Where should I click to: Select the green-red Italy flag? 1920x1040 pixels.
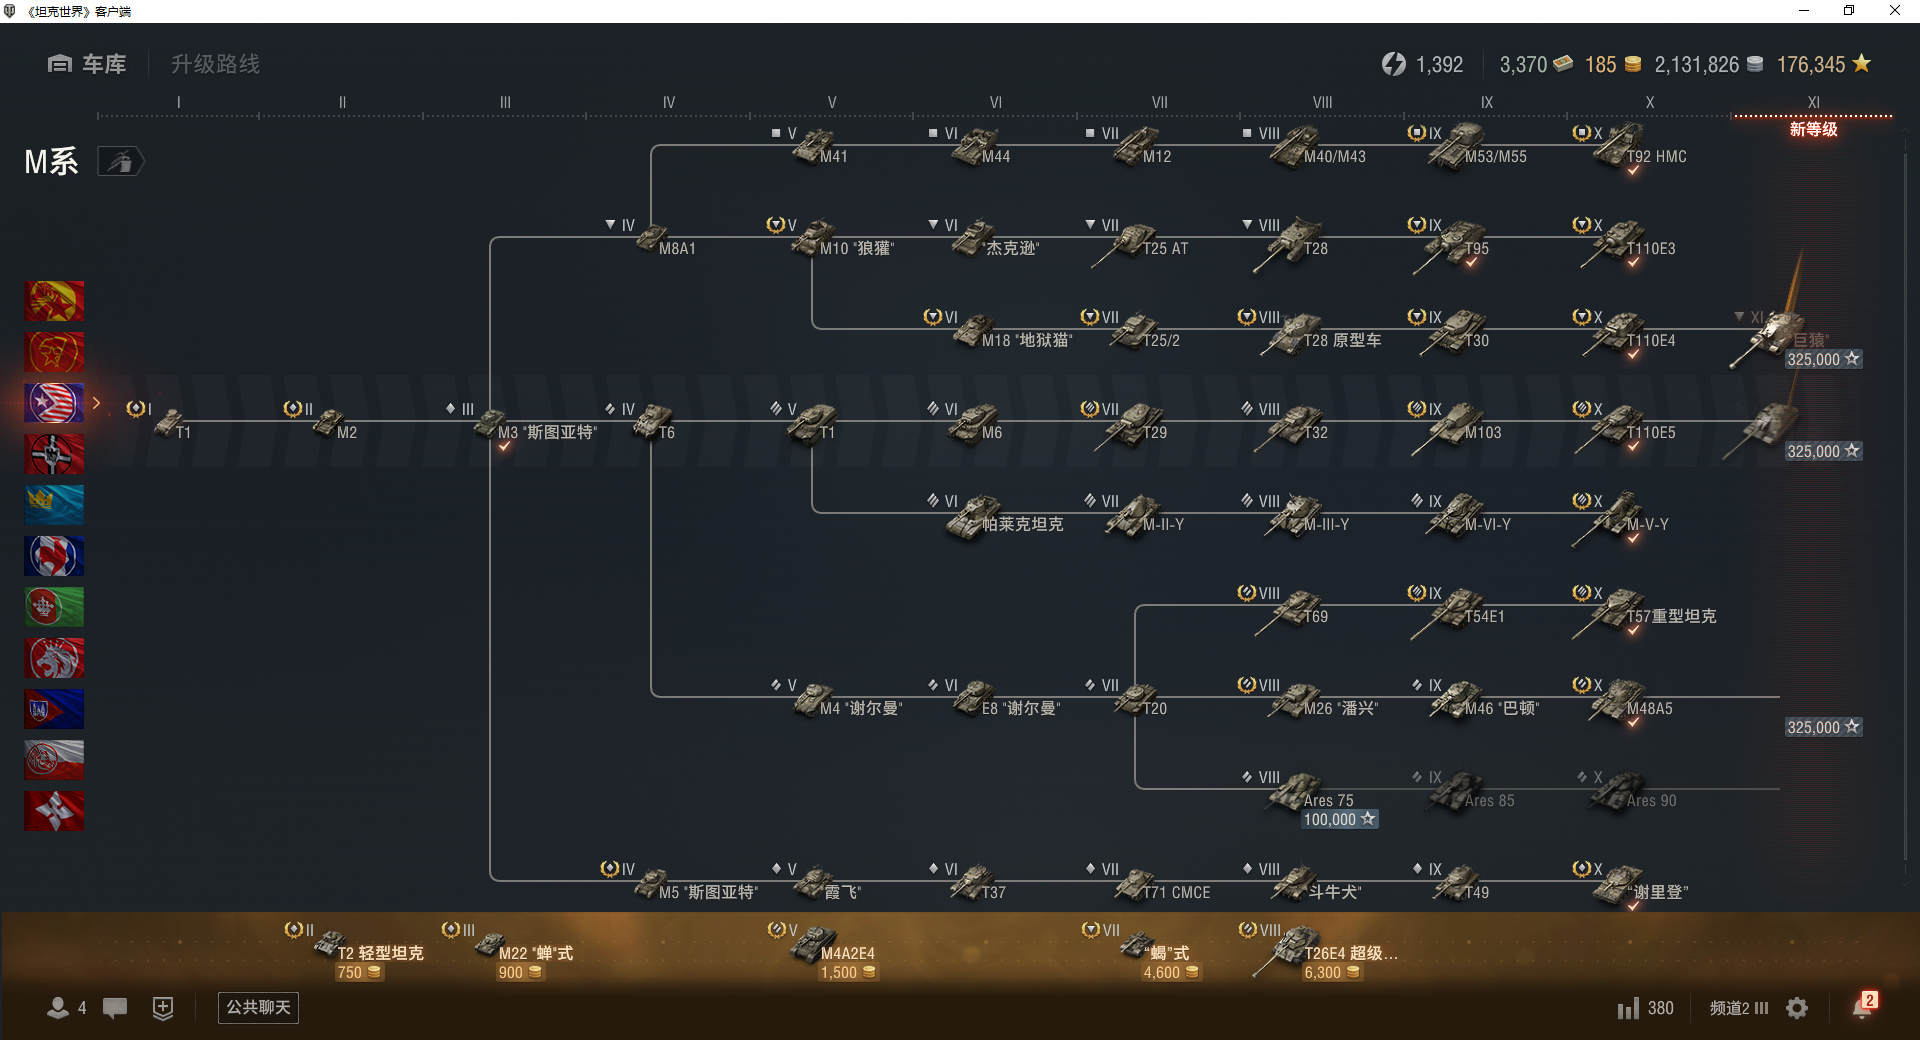(x=54, y=607)
